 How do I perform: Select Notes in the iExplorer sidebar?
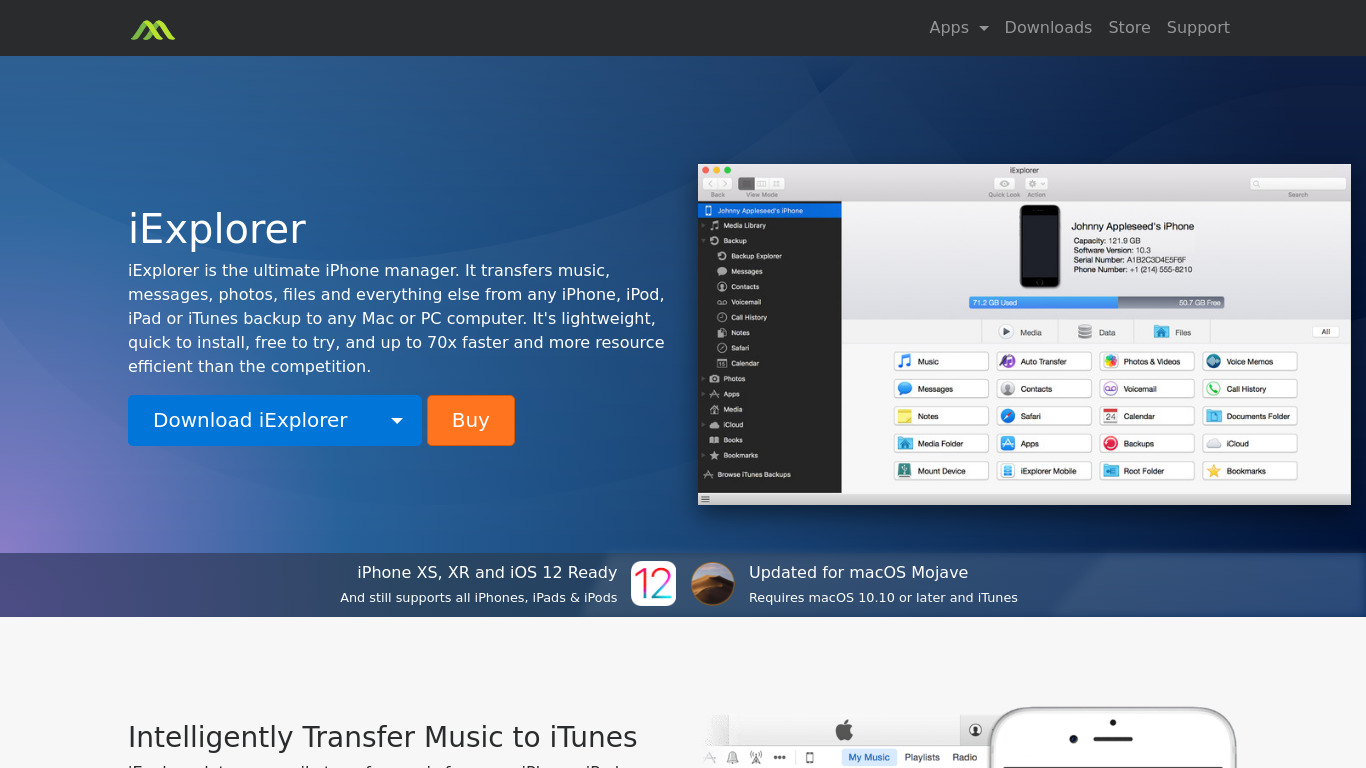[740, 333]
